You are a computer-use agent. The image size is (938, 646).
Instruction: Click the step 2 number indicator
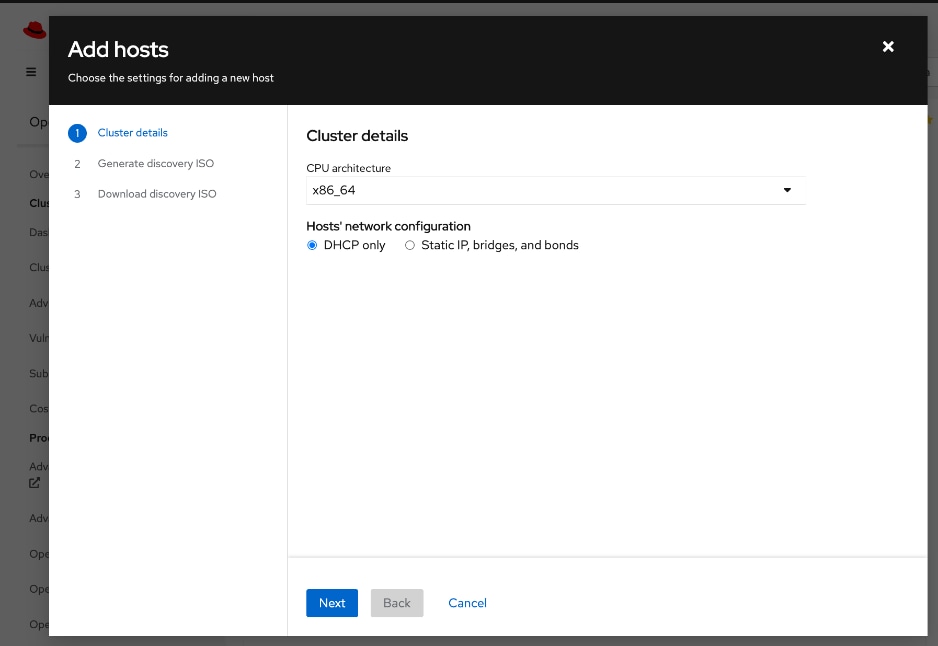pos(77,163)
